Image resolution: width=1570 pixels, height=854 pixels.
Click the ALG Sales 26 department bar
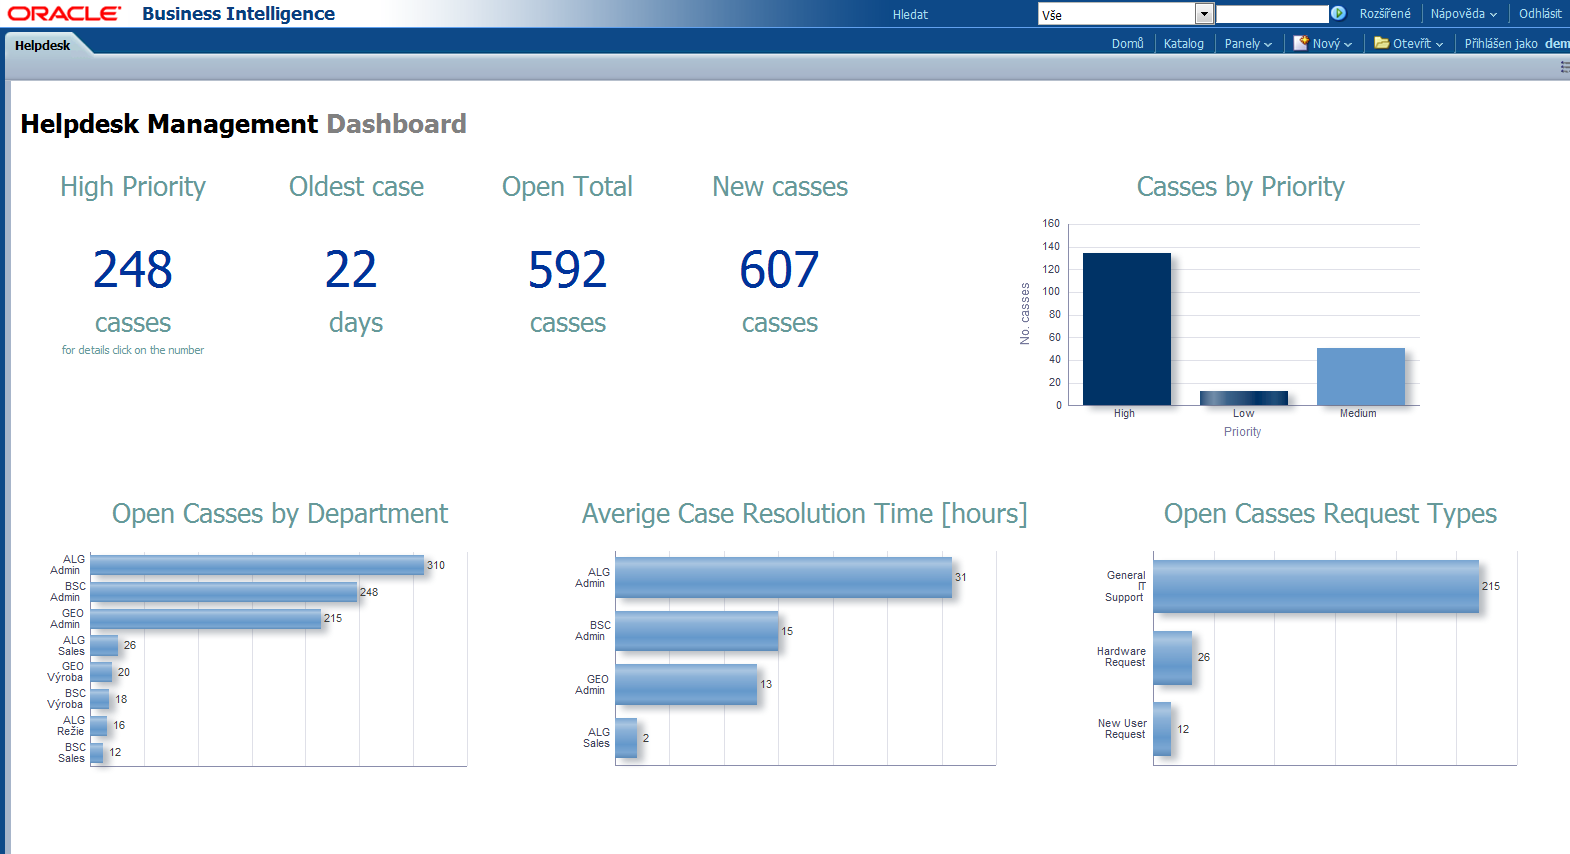coord(104,646)
